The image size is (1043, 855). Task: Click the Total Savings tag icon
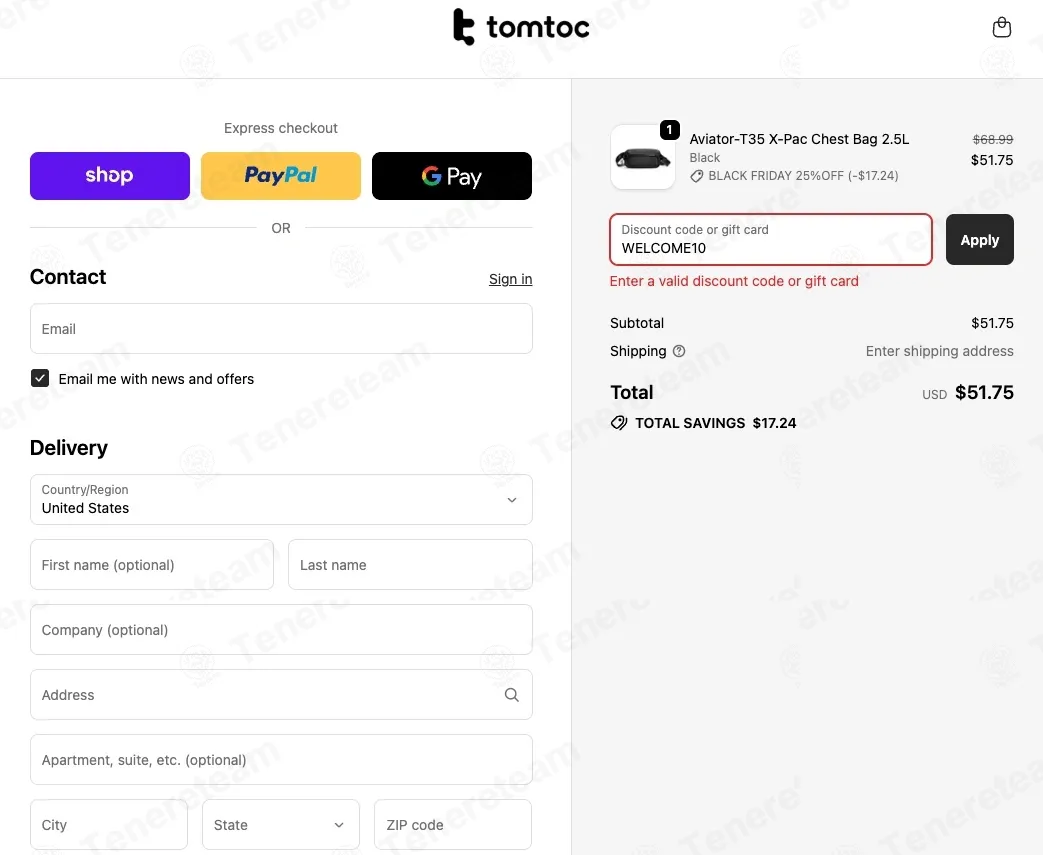[619, 423]
